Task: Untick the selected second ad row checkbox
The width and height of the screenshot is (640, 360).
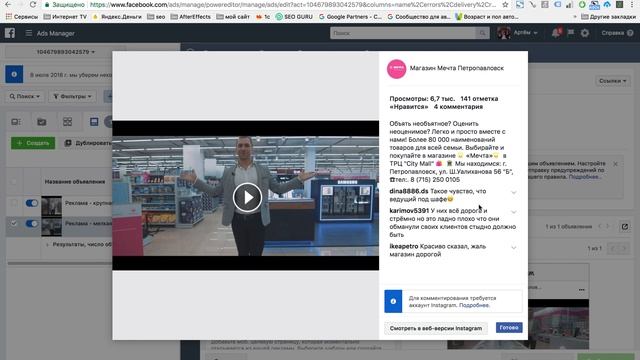Action: pyautogui.click(x=13, y=223)
